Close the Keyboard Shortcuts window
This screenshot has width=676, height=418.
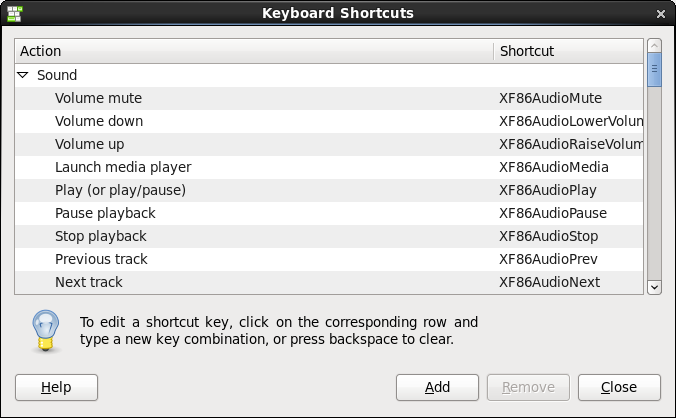coord(662,14)
